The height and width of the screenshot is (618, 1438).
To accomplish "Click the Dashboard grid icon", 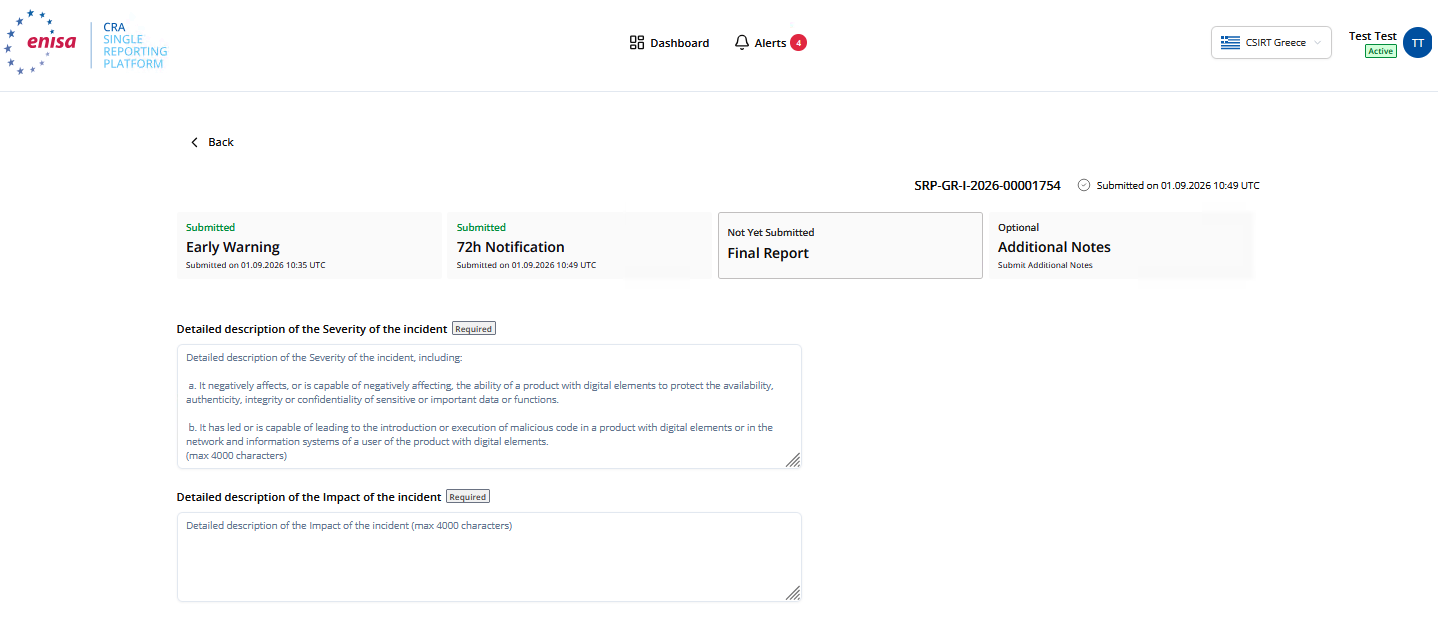I will point(637,43).
